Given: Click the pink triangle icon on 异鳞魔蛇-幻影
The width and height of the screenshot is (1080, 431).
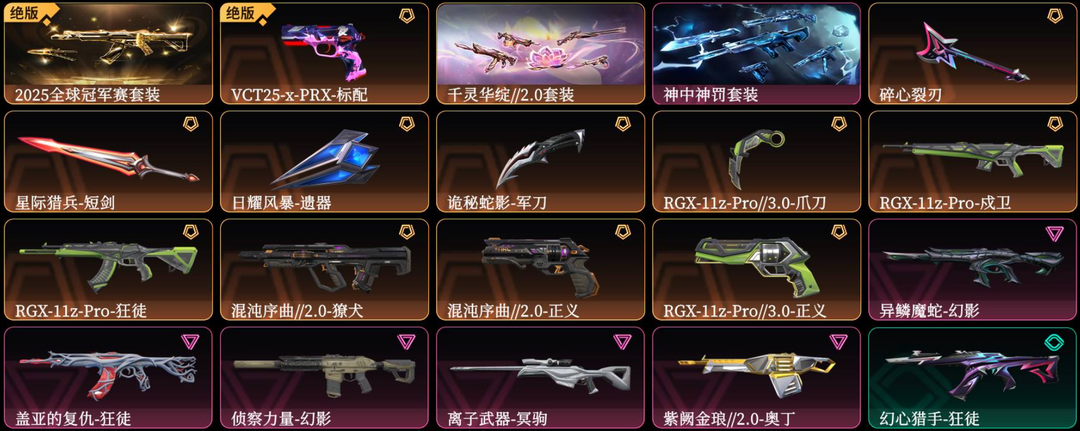Looking at the screenshot, I should 1054,233.
